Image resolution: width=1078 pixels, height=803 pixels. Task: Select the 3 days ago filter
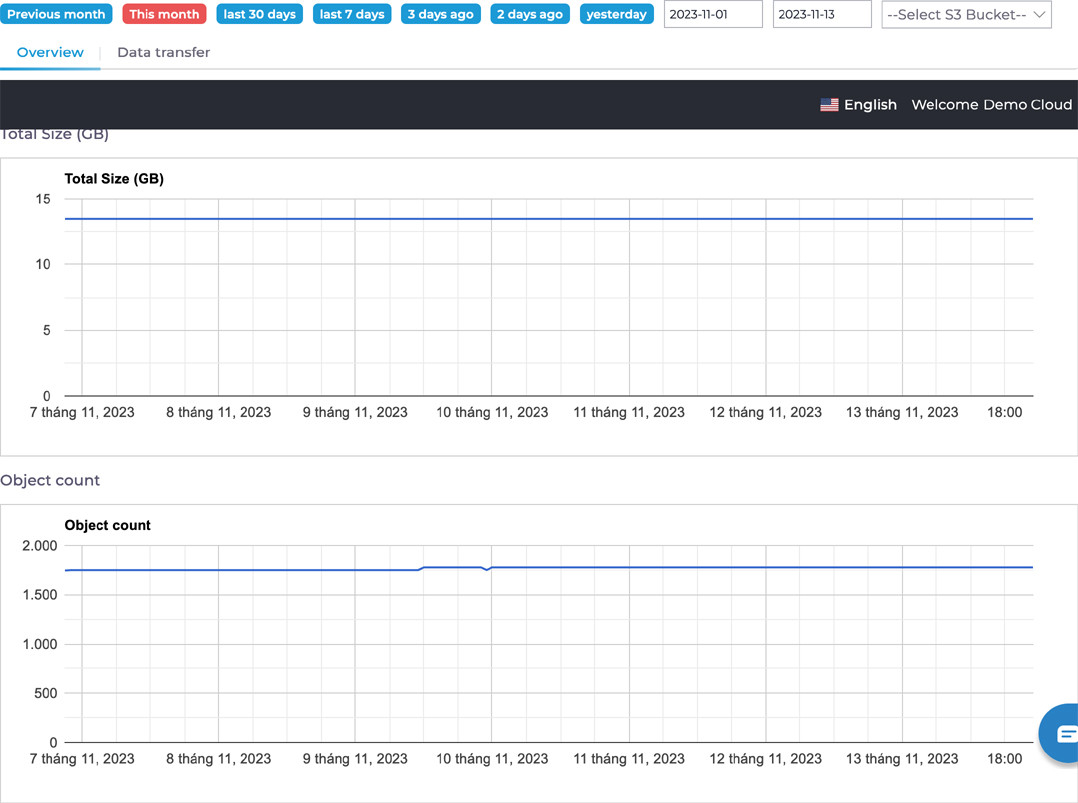point(440,15)
